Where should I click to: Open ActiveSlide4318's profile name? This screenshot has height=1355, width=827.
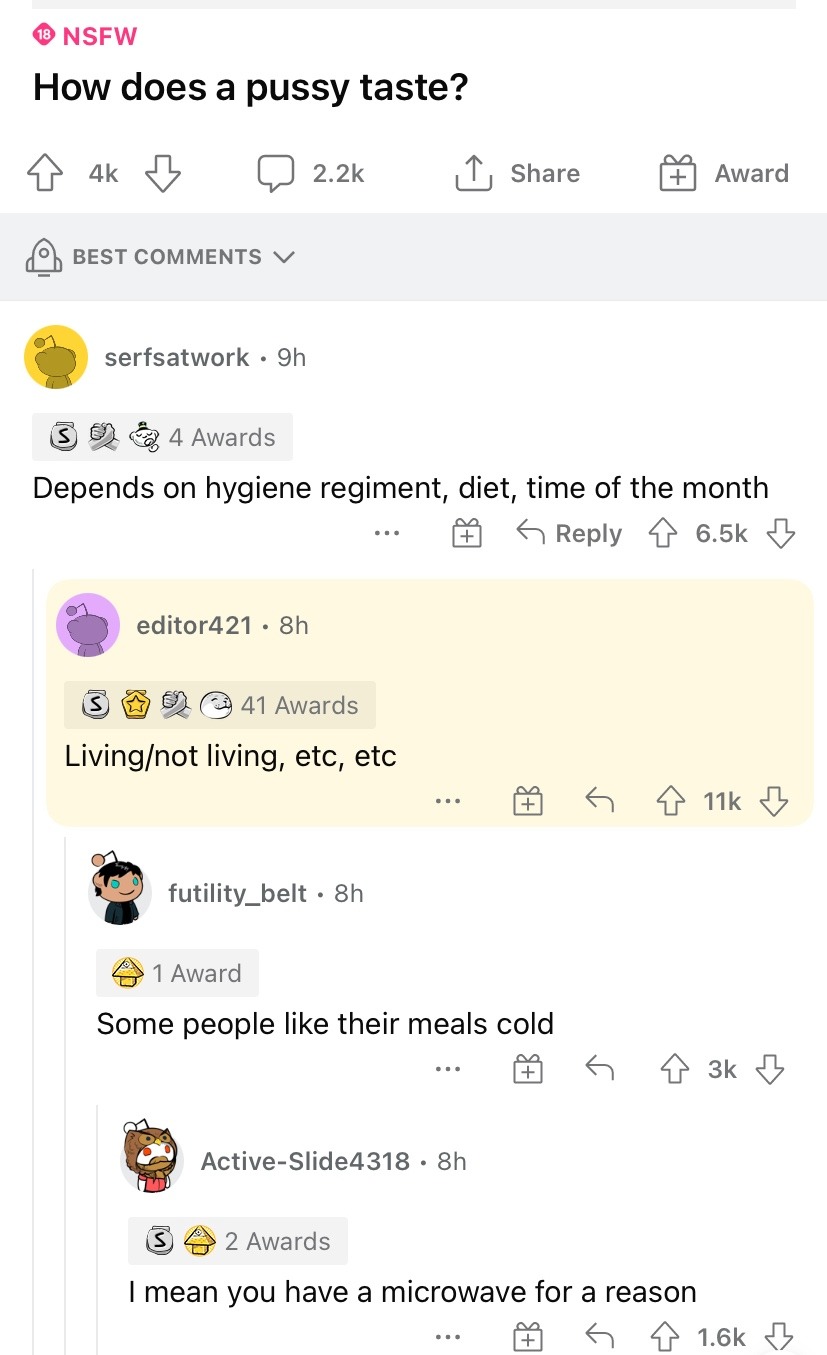coord(305,1161)
